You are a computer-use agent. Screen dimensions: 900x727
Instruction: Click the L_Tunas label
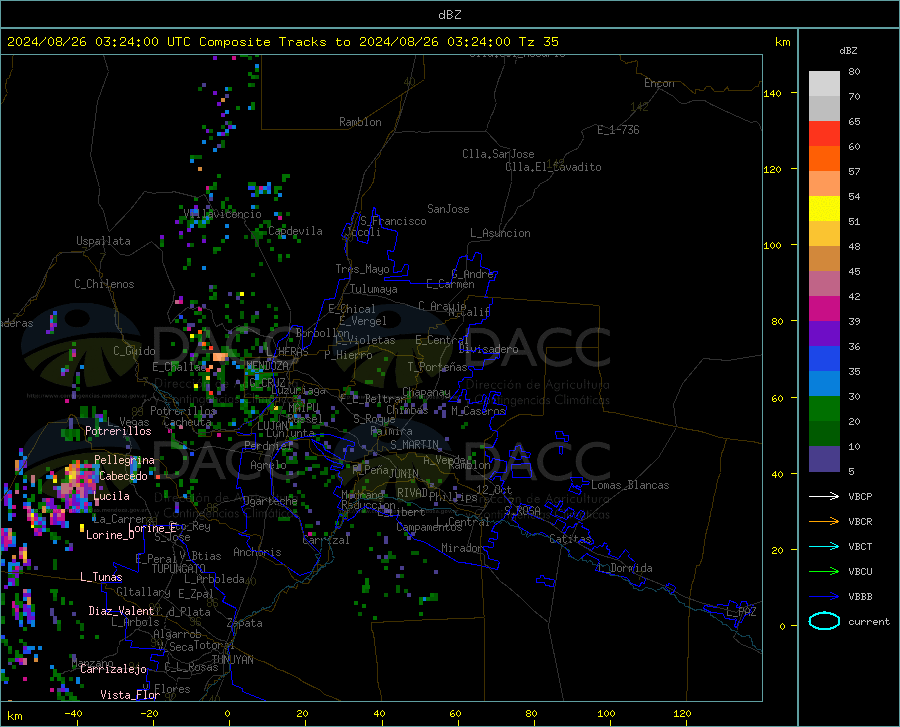pyautogui.click(x=101, y=577)
